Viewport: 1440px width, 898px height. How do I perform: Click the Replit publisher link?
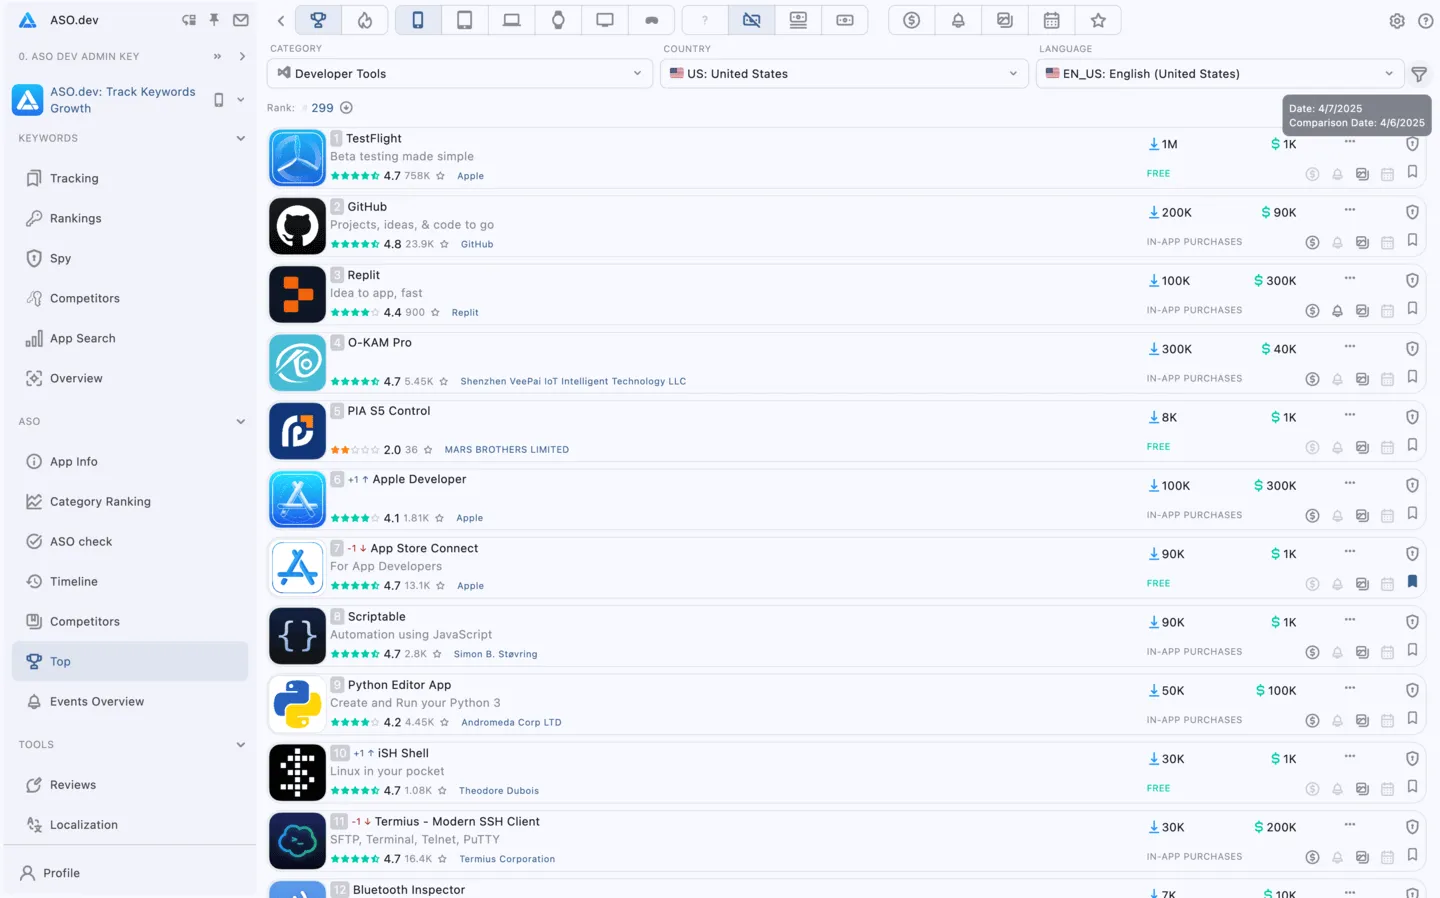pos(464,312)
